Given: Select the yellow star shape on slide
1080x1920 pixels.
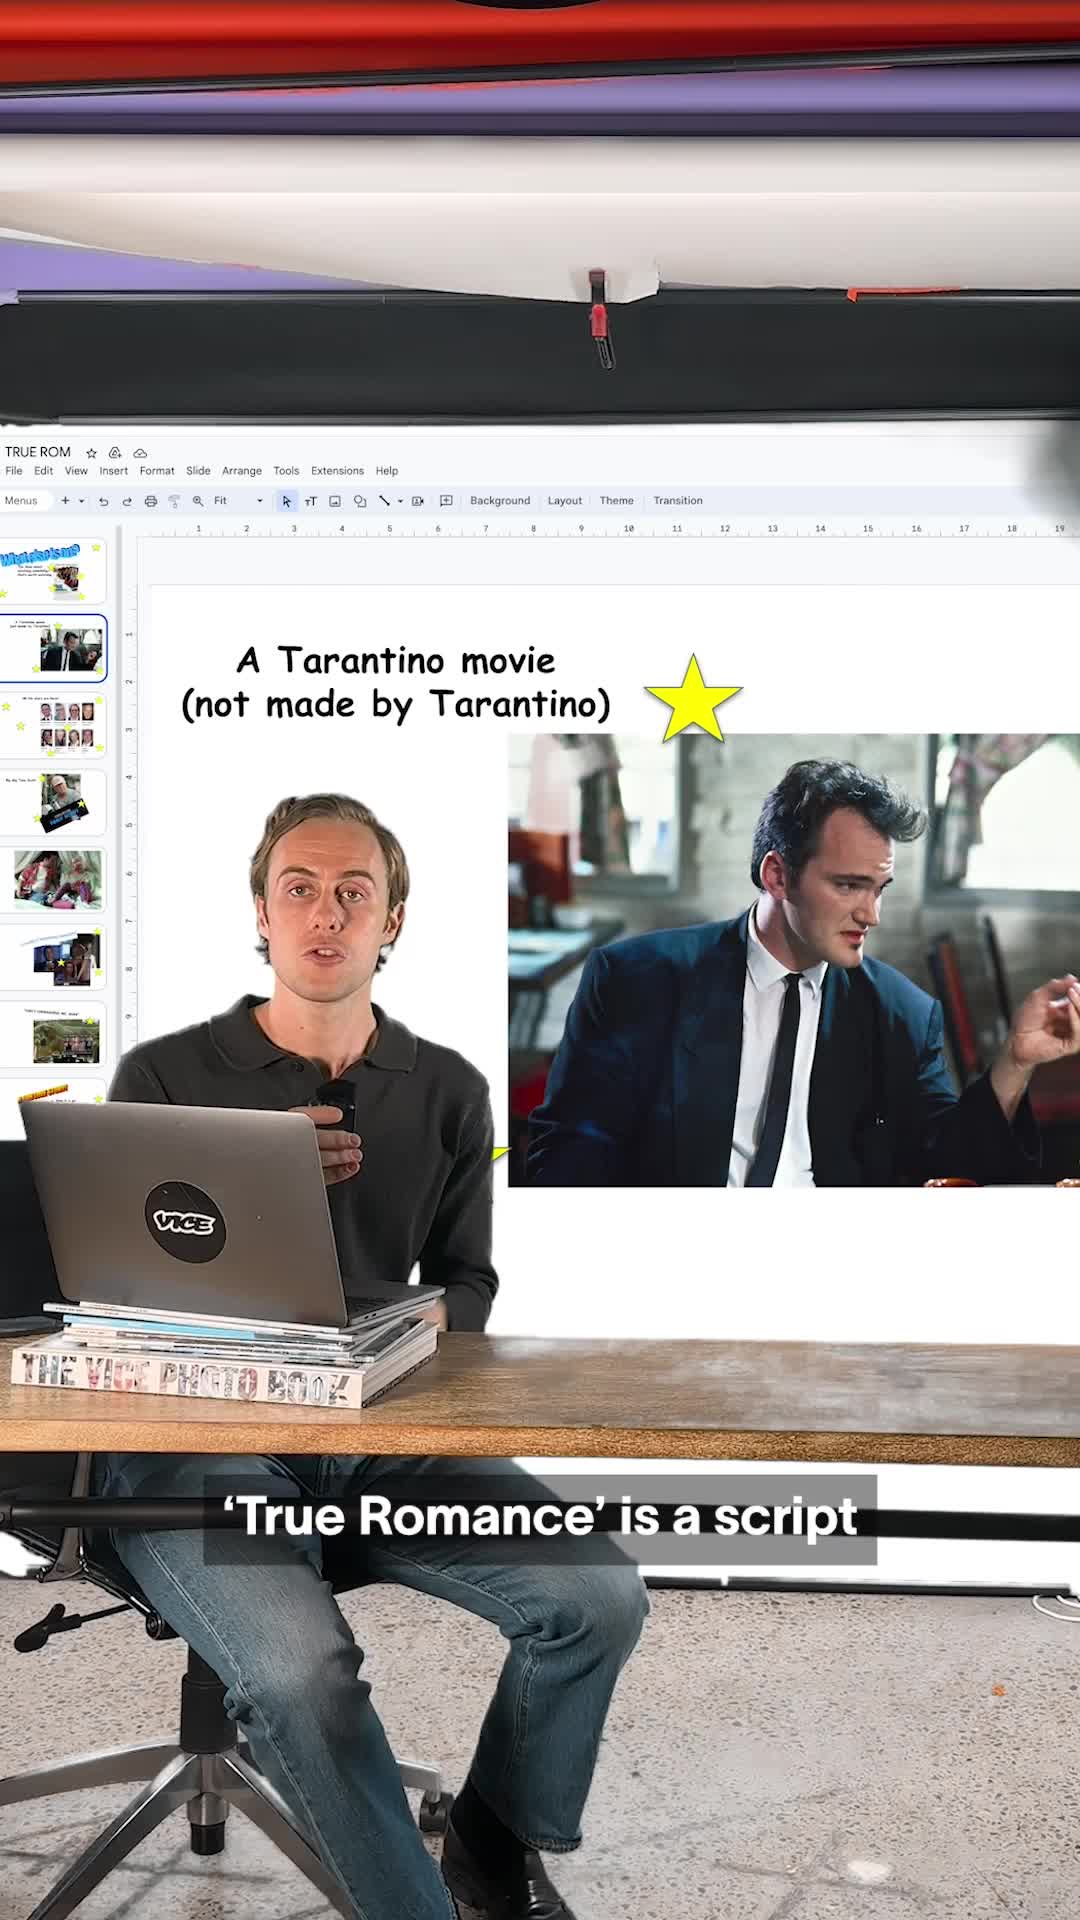Looking at the screenshot, I should (693, 699).
